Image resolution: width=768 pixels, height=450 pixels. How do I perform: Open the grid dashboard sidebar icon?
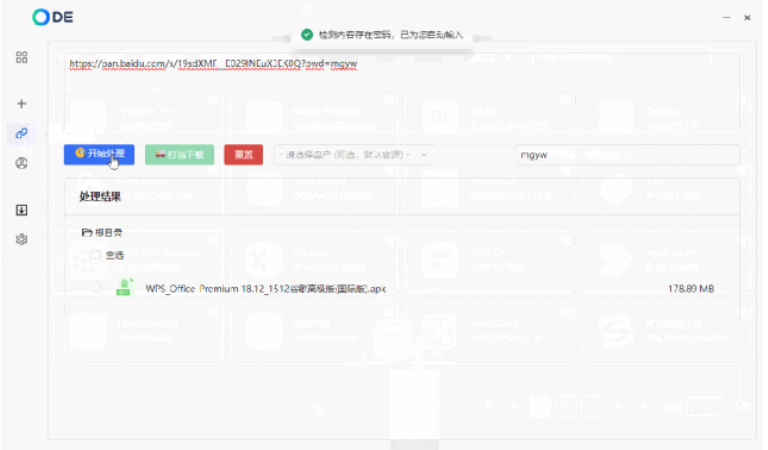[x=22, y=57]
